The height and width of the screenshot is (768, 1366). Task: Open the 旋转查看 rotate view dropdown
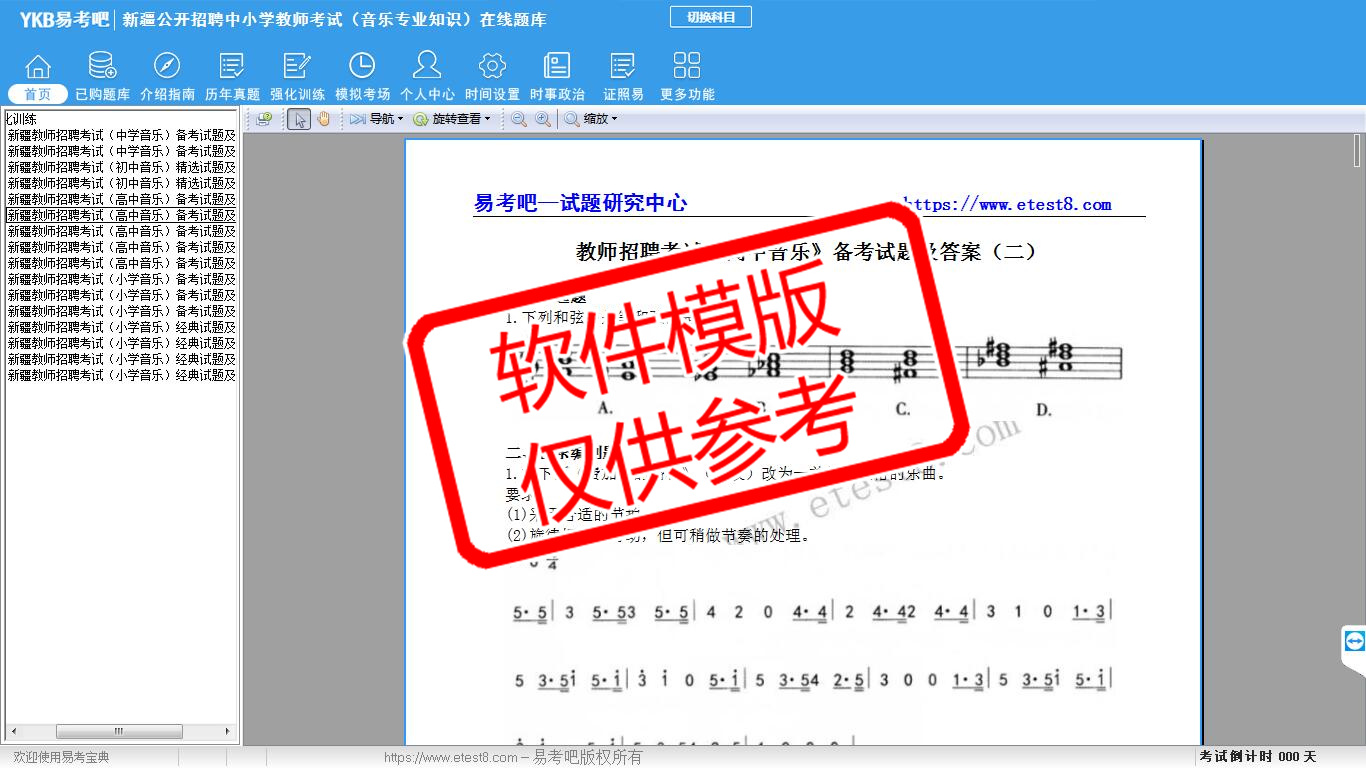coord(452,119)
